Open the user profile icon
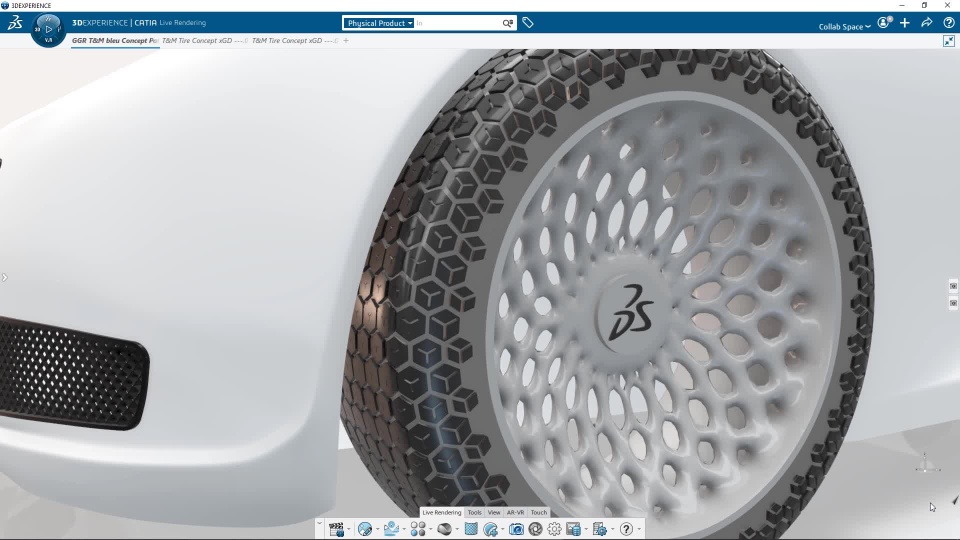The width and height of the screenshot is (960, 540). [x=884, y=23]
